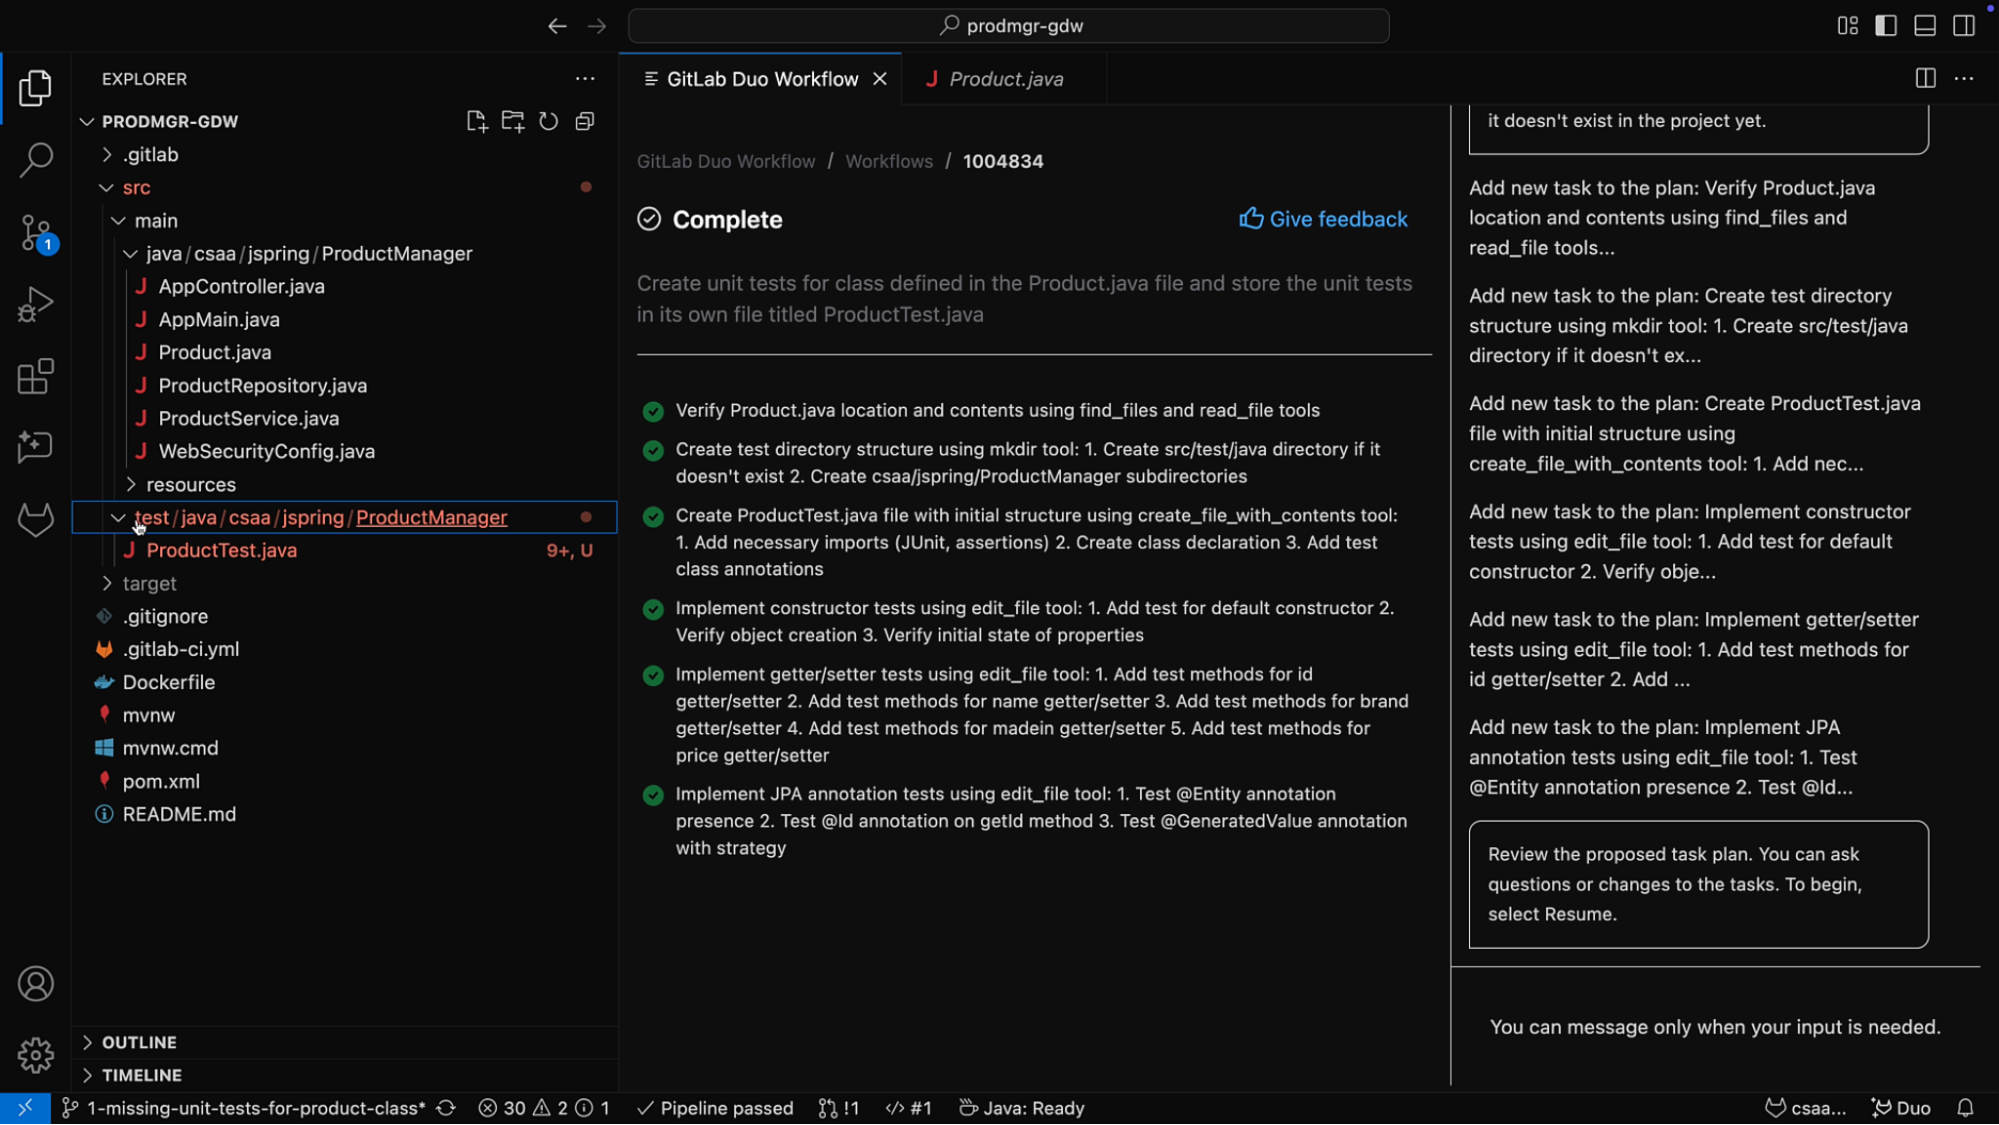1999x1125 pixels.
Task: Open Pipeline passed status item
Action: 715,1108
